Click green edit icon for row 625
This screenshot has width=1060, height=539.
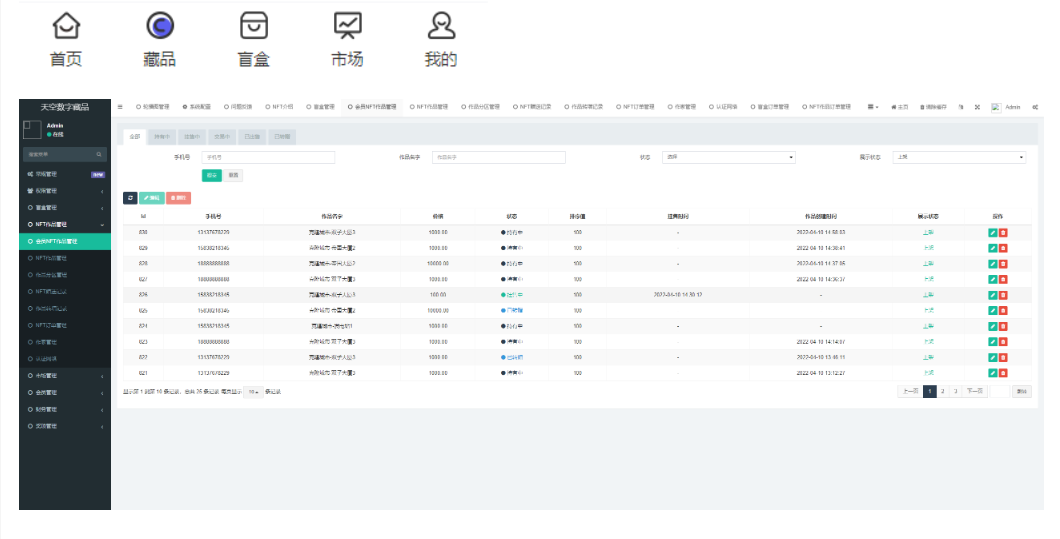point(992,310)
